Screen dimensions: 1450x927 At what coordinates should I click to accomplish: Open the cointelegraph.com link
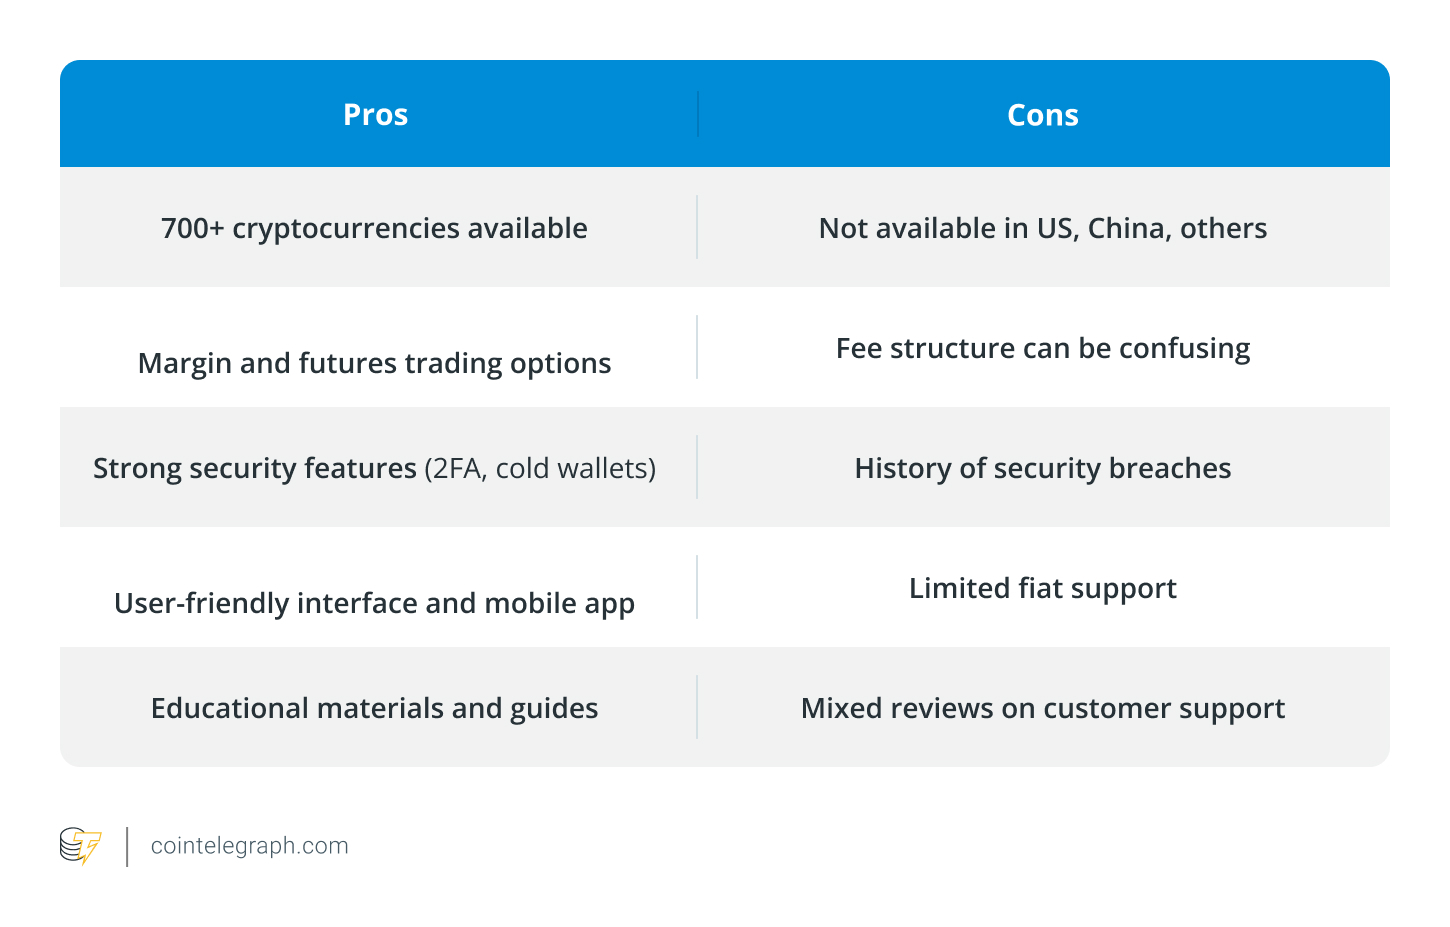249,846
